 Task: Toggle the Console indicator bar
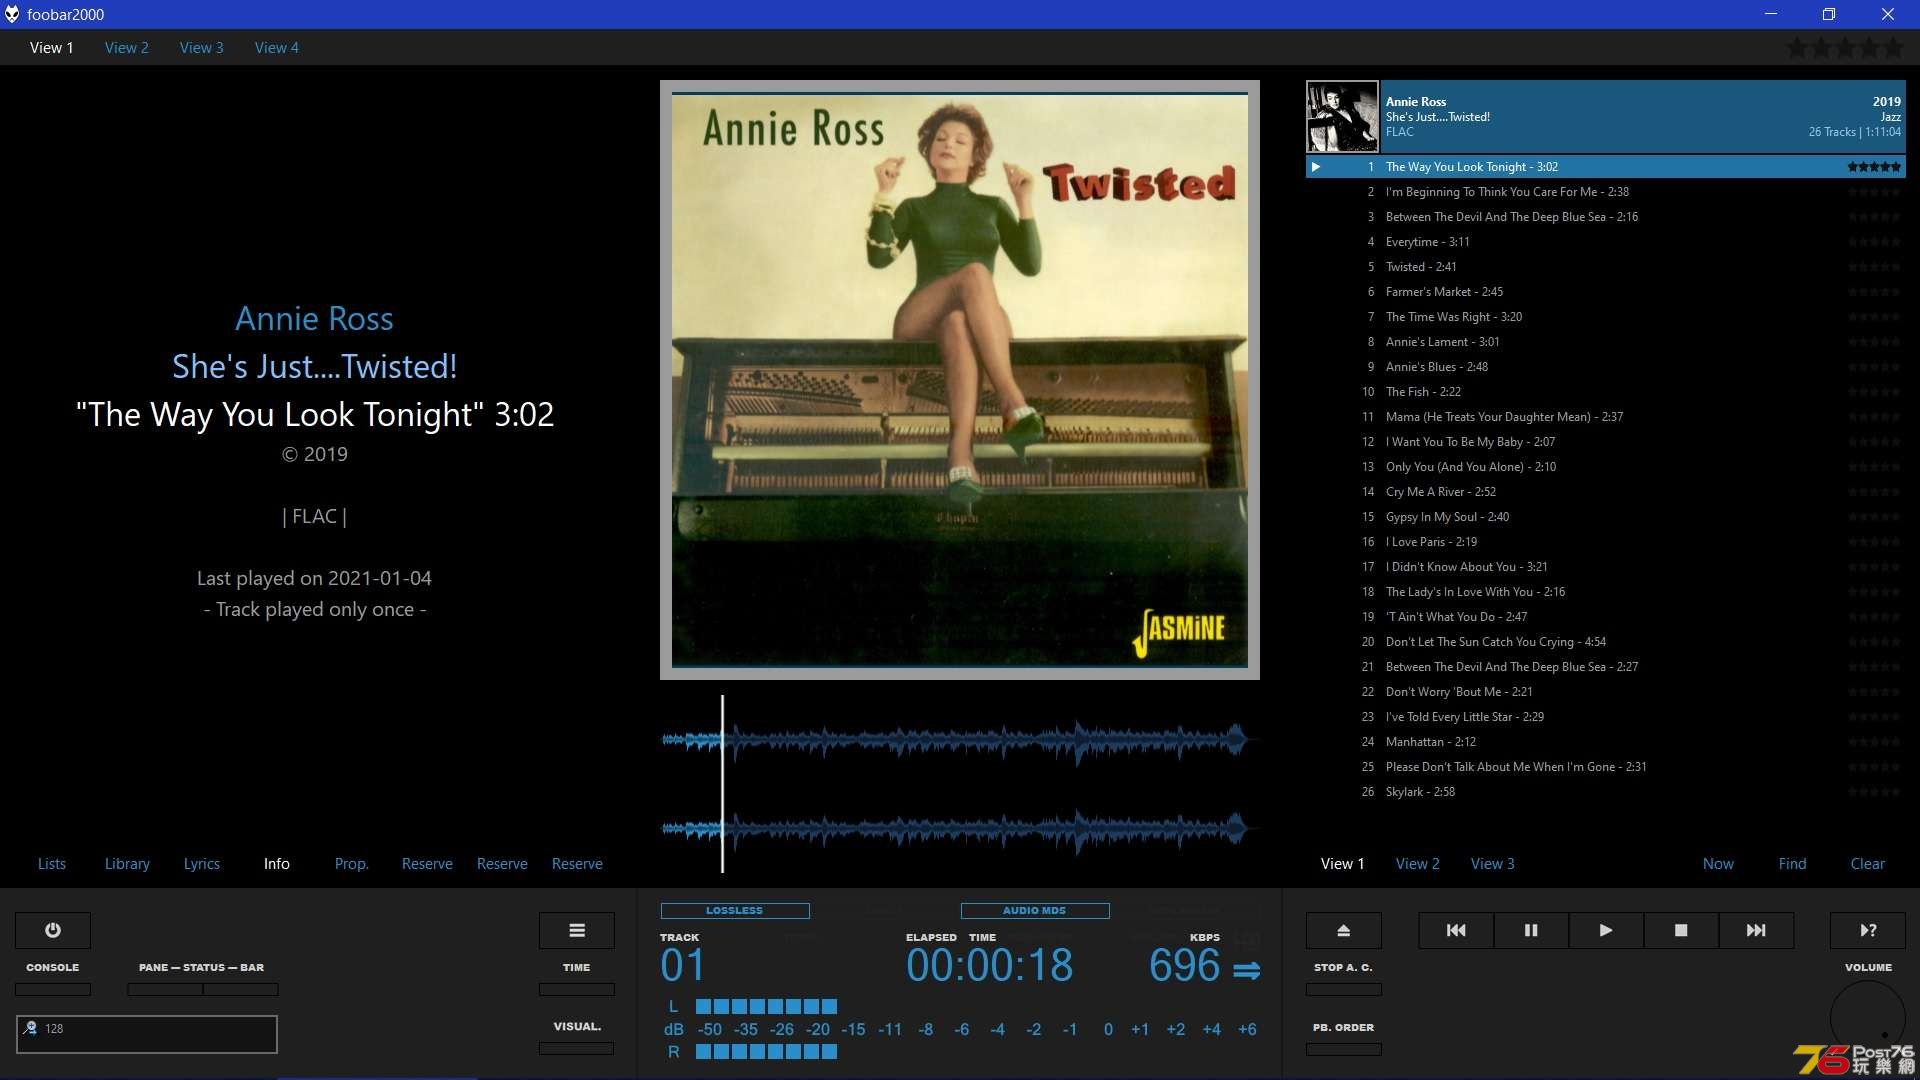pos(53,989)
